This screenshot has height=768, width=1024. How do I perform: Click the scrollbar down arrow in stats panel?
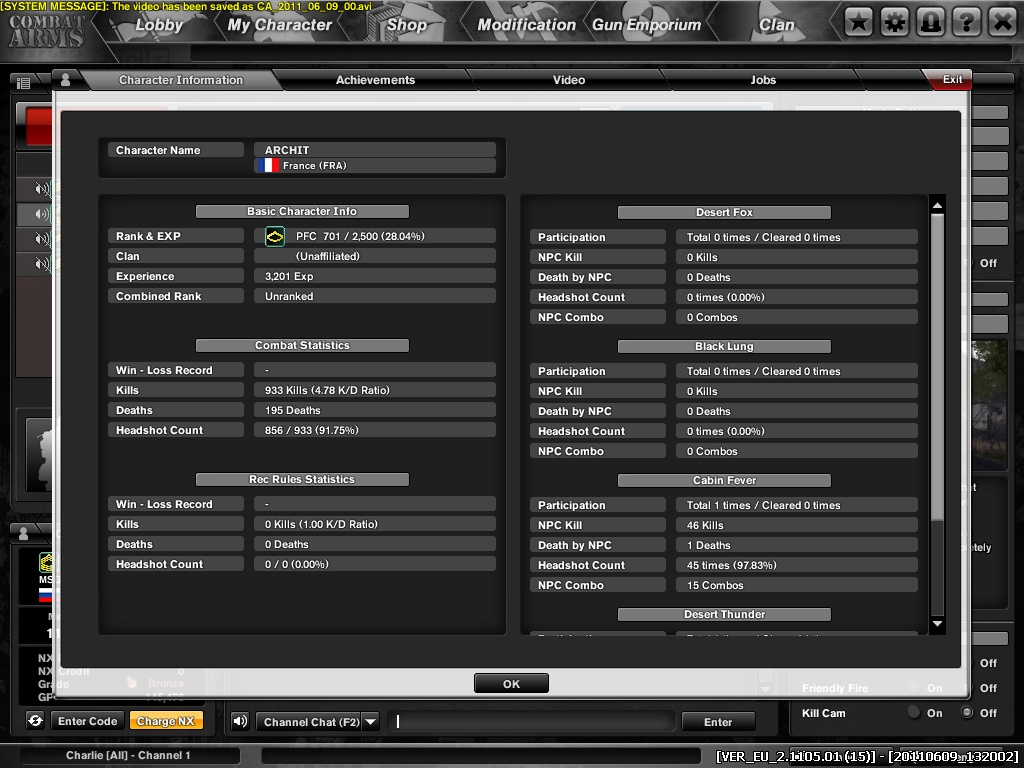tap(937, 624)
